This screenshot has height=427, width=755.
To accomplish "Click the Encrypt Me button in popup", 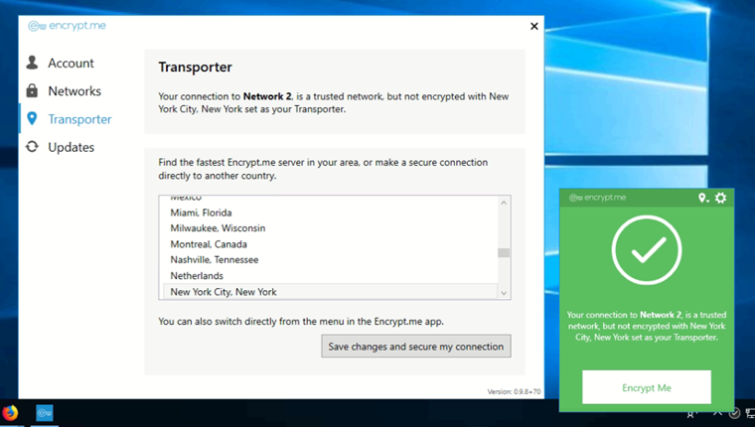I will point(647,387).
